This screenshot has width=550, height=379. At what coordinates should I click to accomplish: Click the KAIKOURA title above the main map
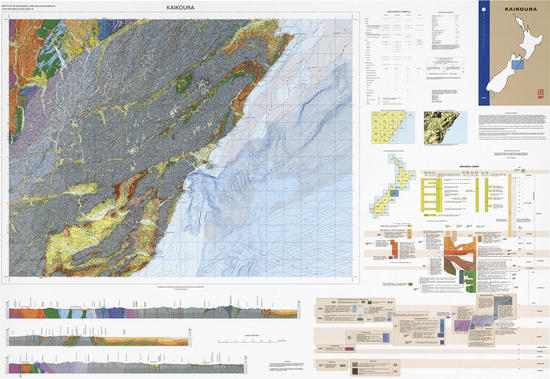pos(181,7)
